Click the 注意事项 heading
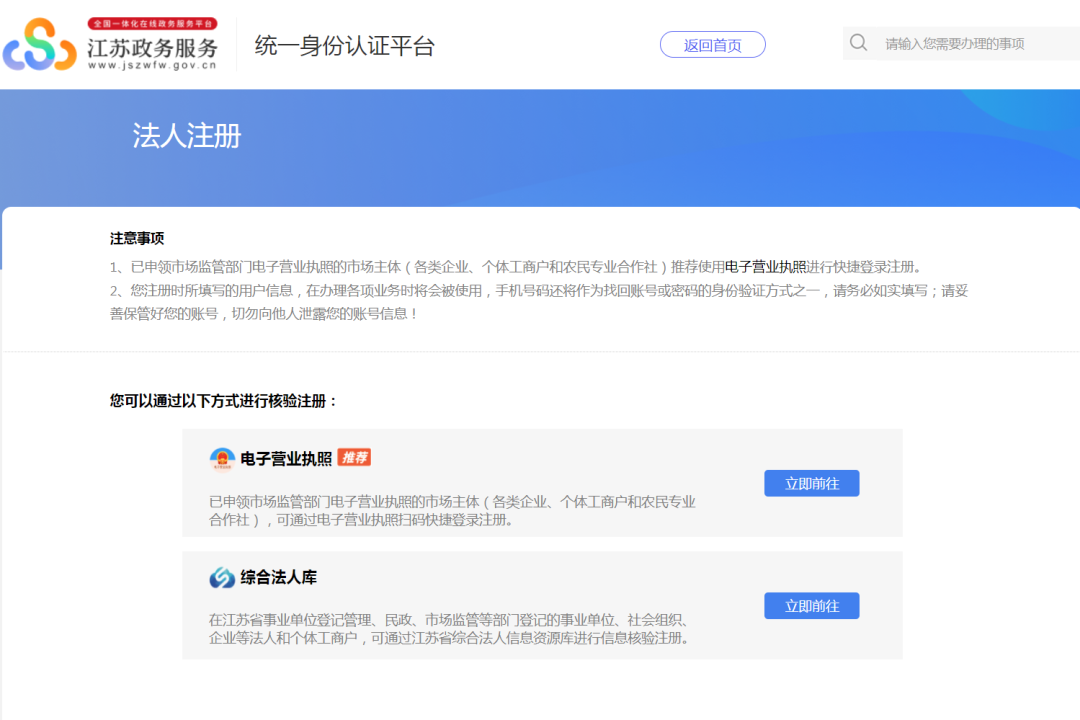Viewport: 1080px width, 720px height. pyautogui.click(x=137, y=239)
